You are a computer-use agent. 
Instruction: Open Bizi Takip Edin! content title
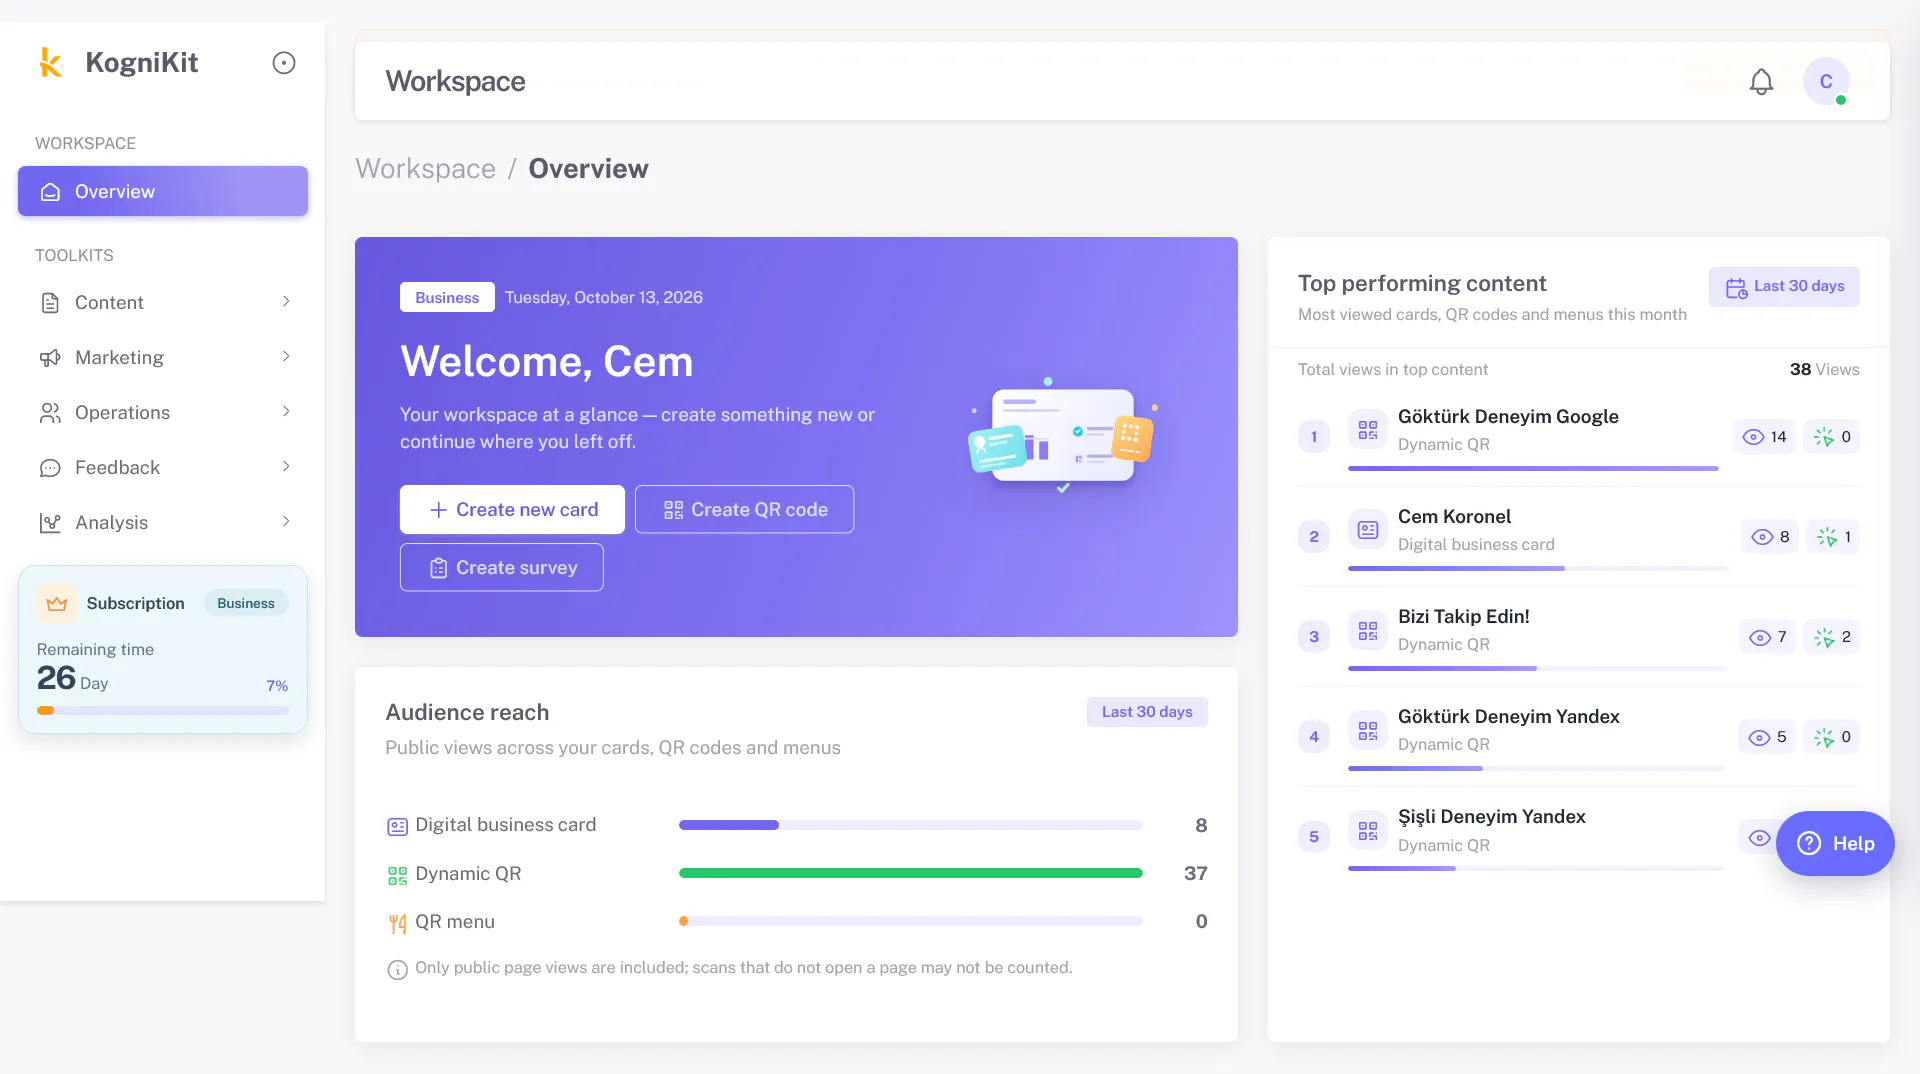point(1463,617)
